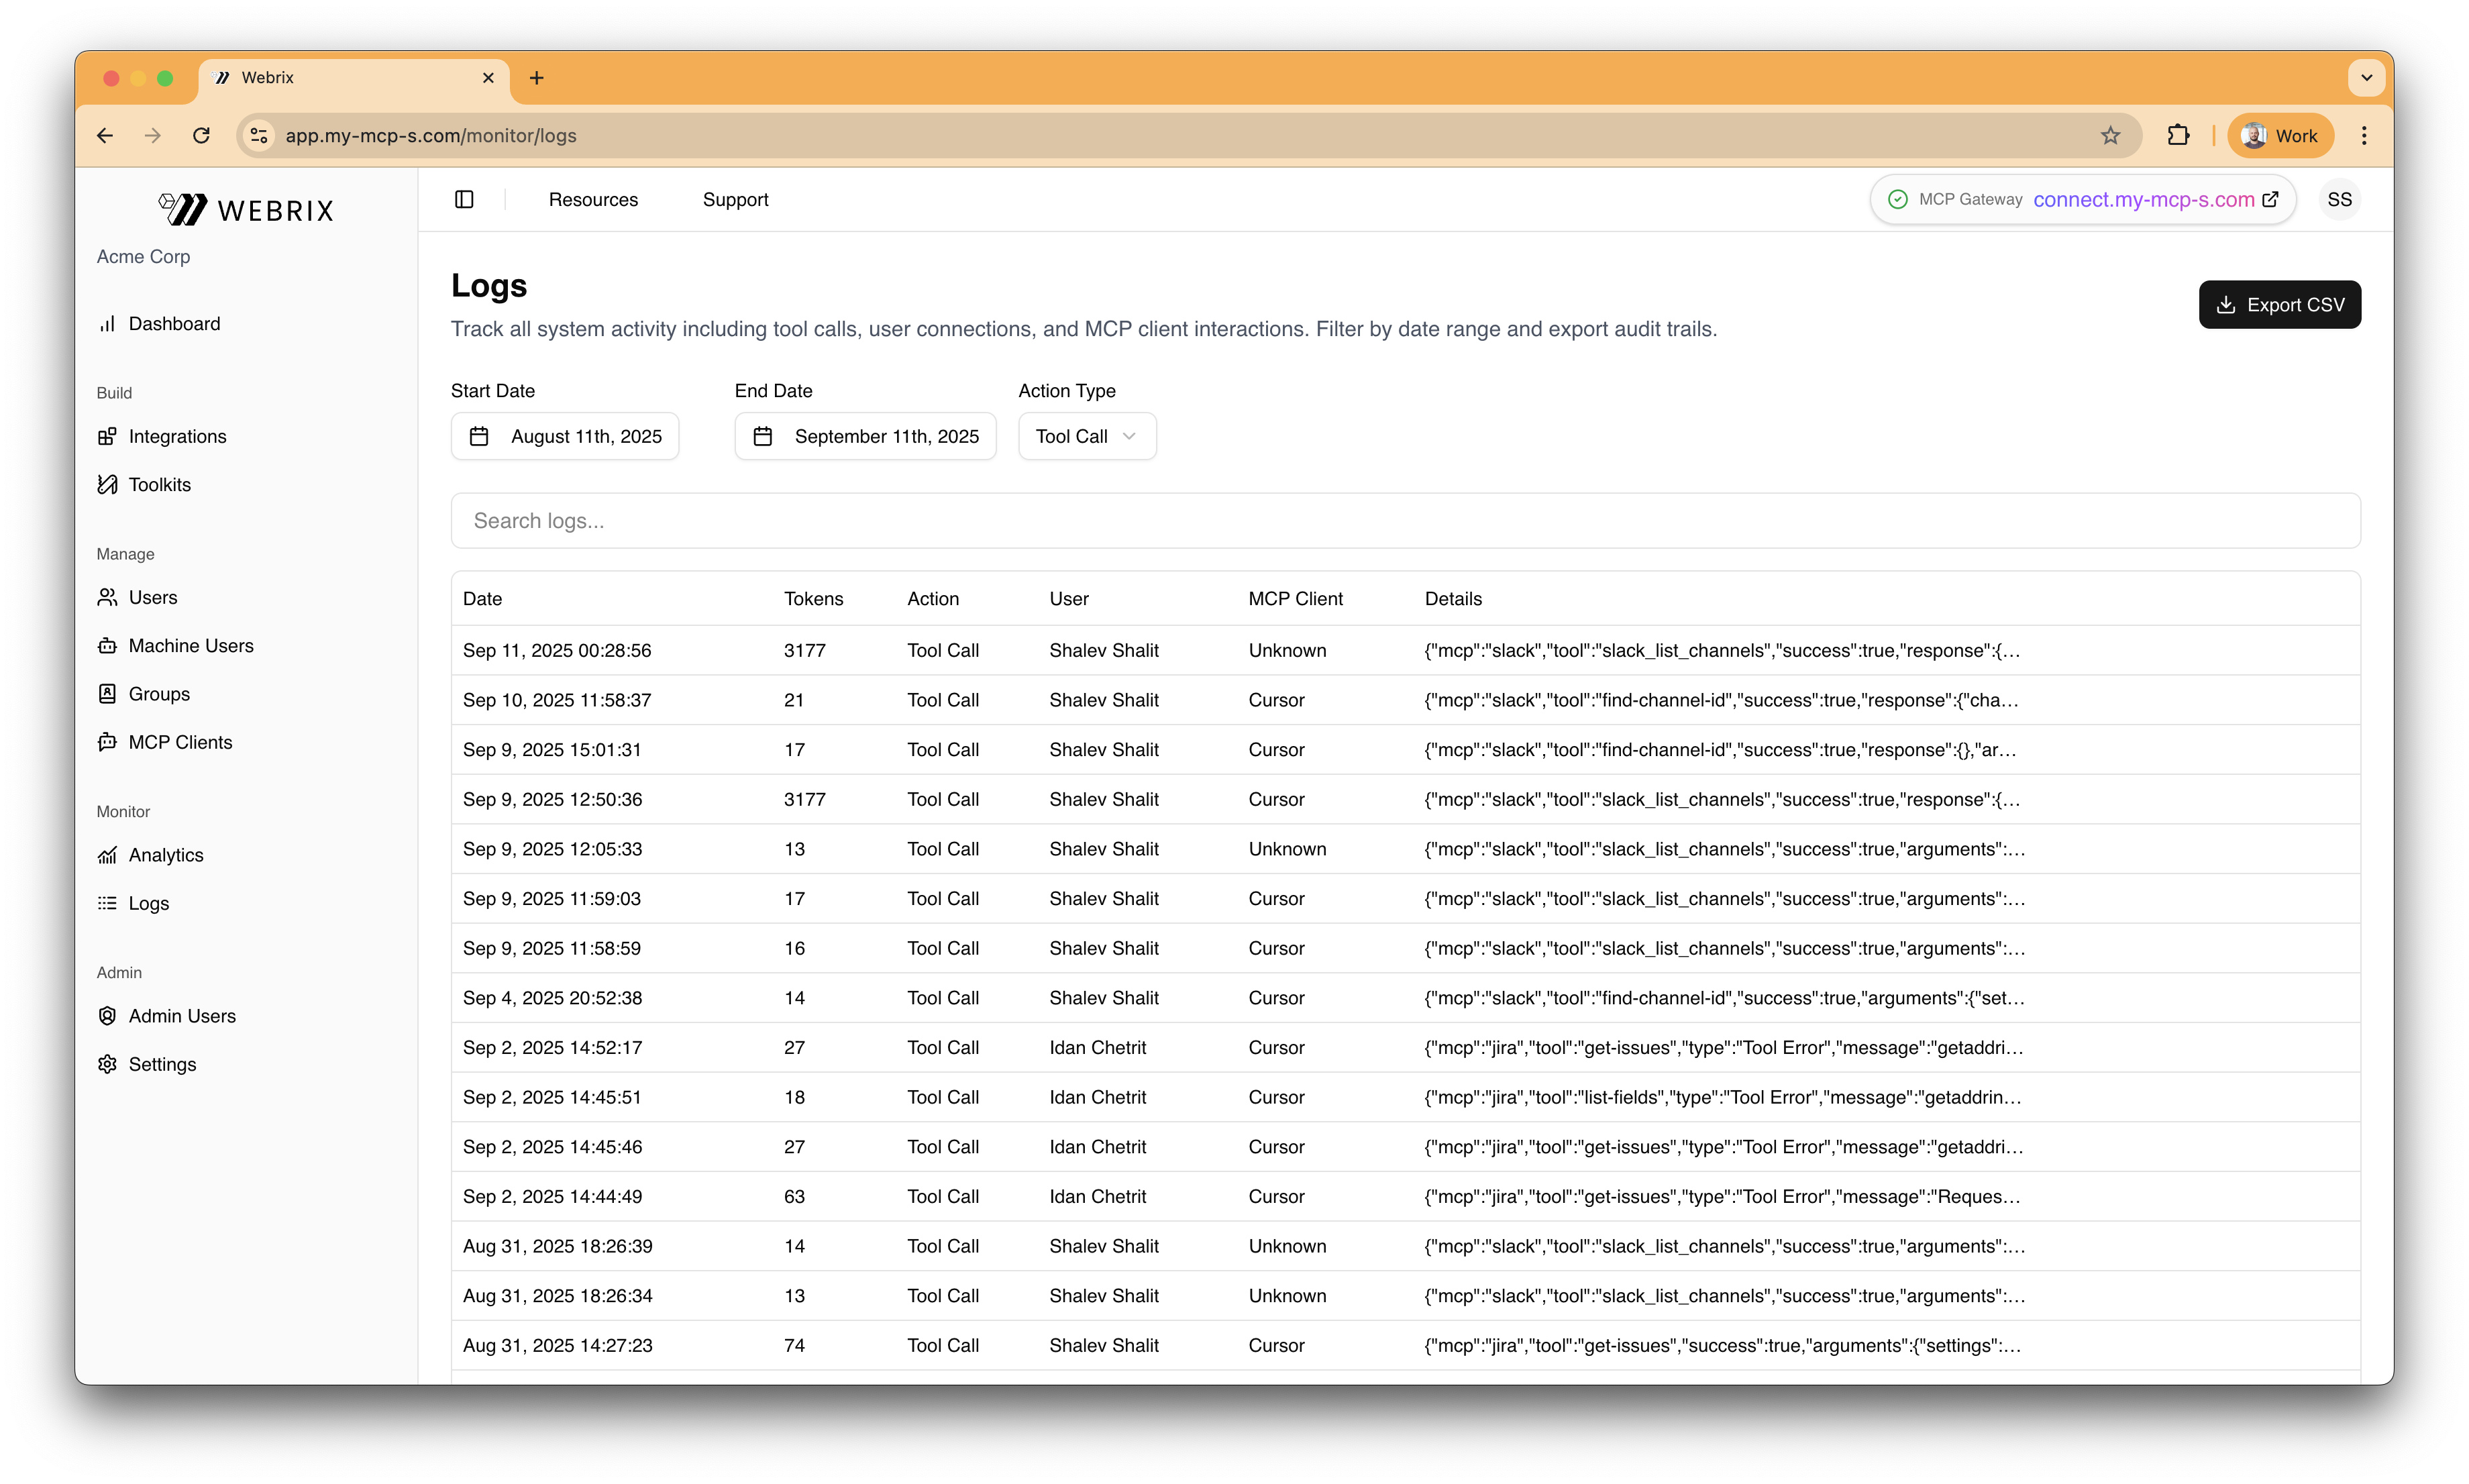The width and height of the screenshot is (2469, 1484).
Task: Open the Admin Users shield icon
Action: [x=107, y=1016]
